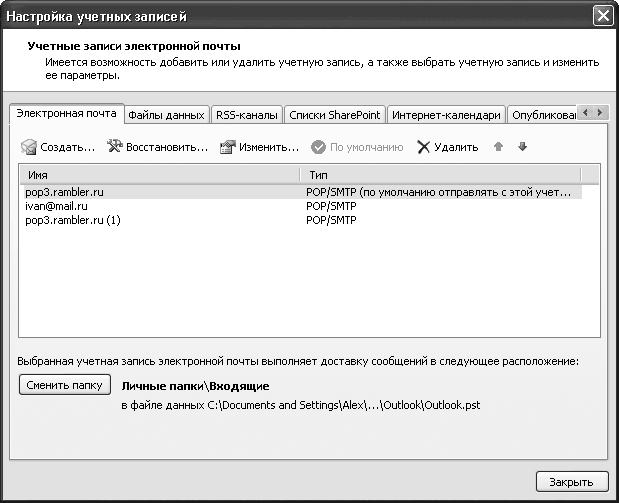This screenshot has height=503, width=619.
Task: Select the Электронная почта tab
Action: click(x=67, y=114)
